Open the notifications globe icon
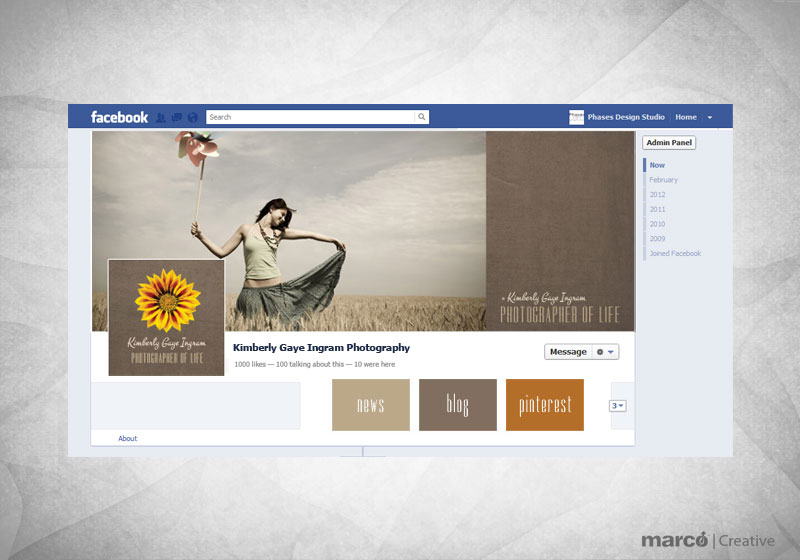Viewport: 800px width, 560px height. click(192, 118)
